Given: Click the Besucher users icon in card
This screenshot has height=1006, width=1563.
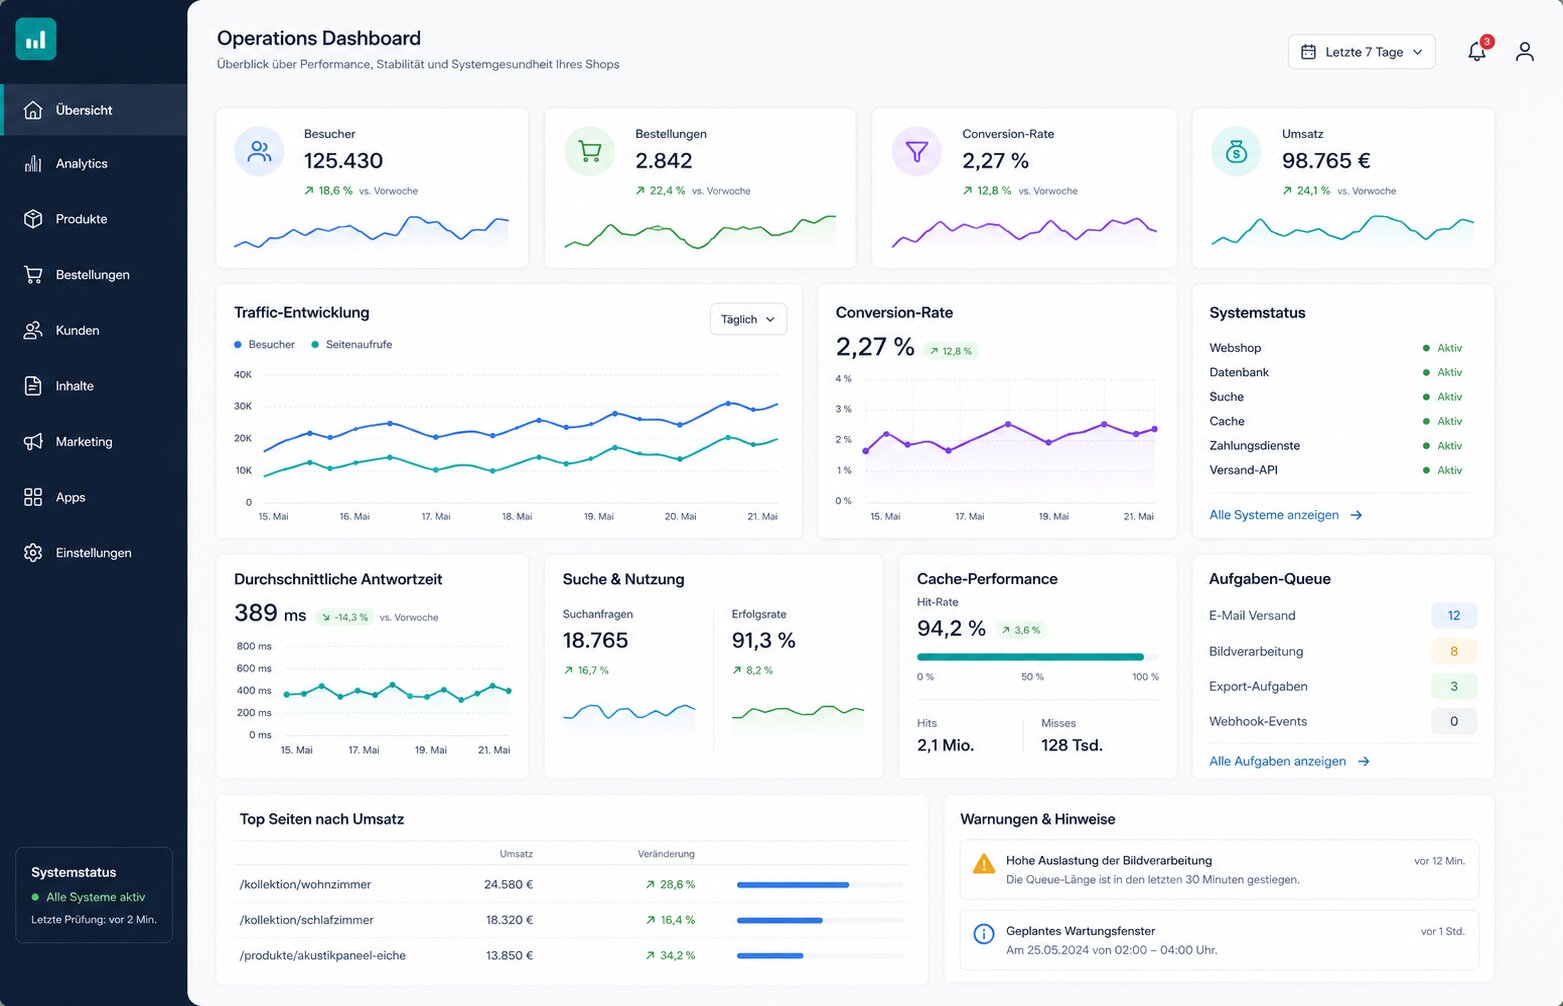Looking at the screenshot, I should 260,152.
